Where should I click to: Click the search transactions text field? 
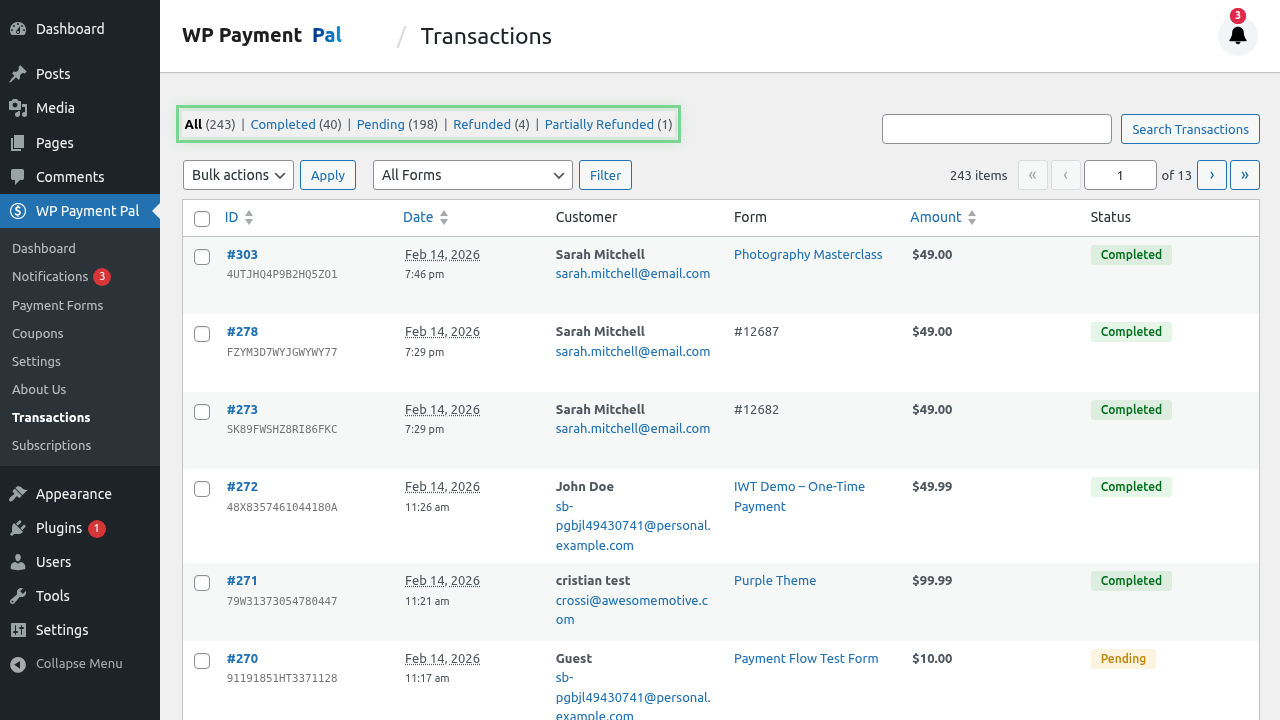(x=996, y=129)
